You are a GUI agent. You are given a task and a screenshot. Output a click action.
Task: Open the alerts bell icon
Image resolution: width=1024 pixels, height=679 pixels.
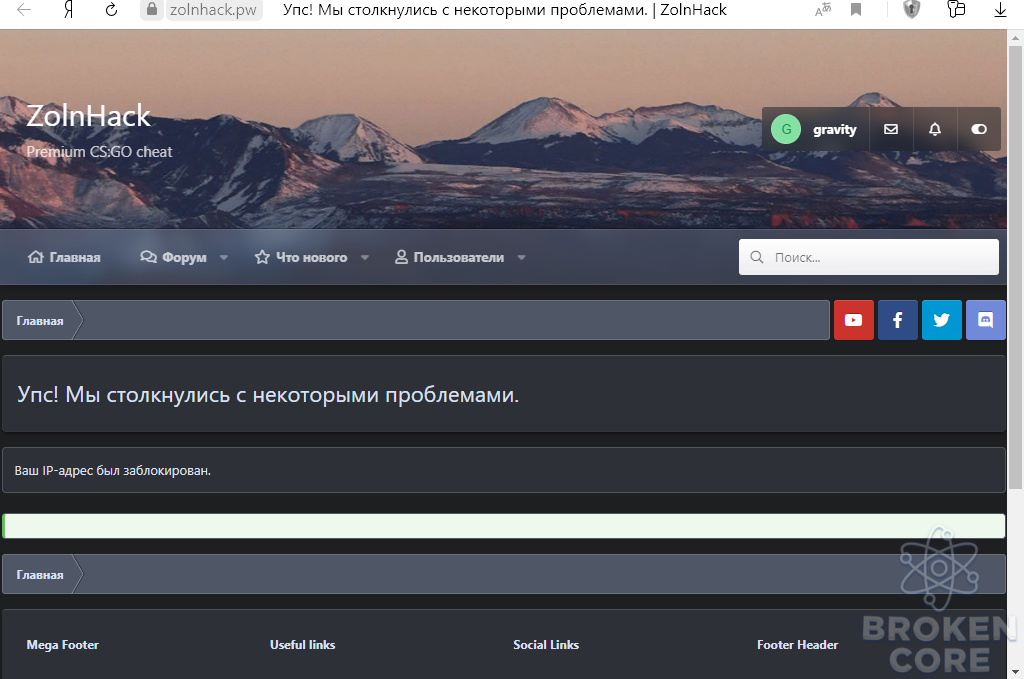[x=935, y=129]
